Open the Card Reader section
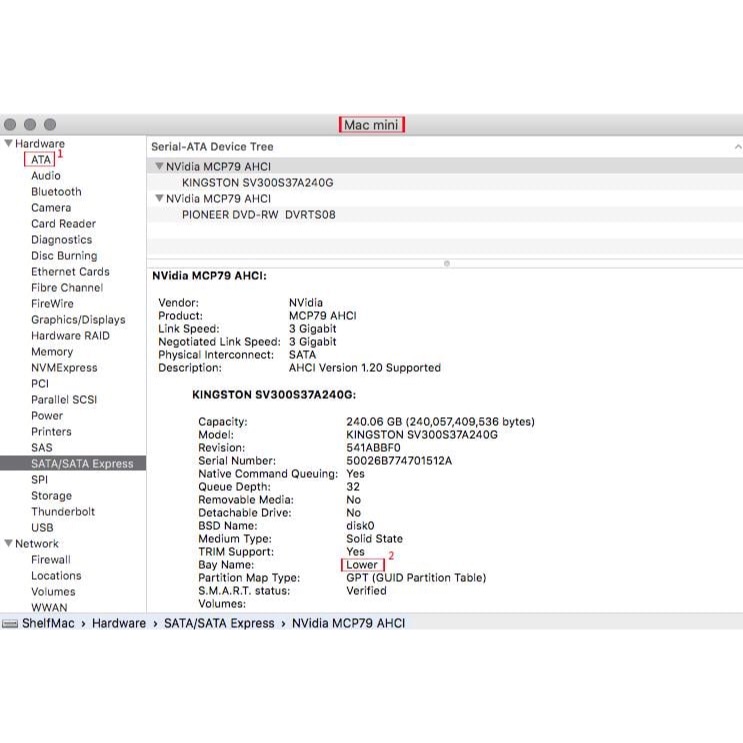This screenshot has width=743, height=743. pos(63,224)
